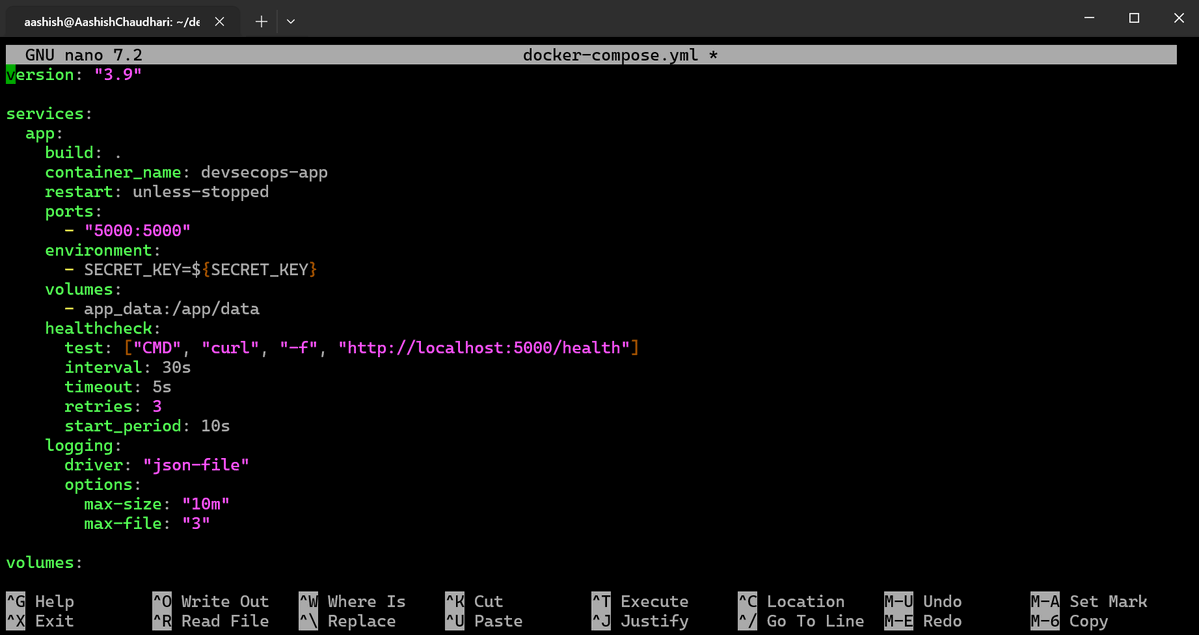The image size is (1199, 635).
Task: Click the volumes: key under app service
Action: click(x=83, y=289)
